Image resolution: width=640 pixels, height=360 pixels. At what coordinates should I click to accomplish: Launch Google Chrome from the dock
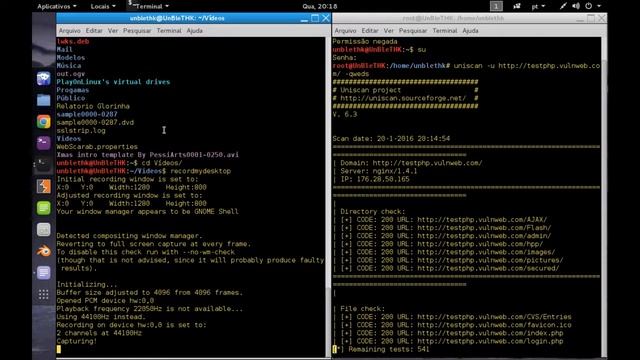43,122
